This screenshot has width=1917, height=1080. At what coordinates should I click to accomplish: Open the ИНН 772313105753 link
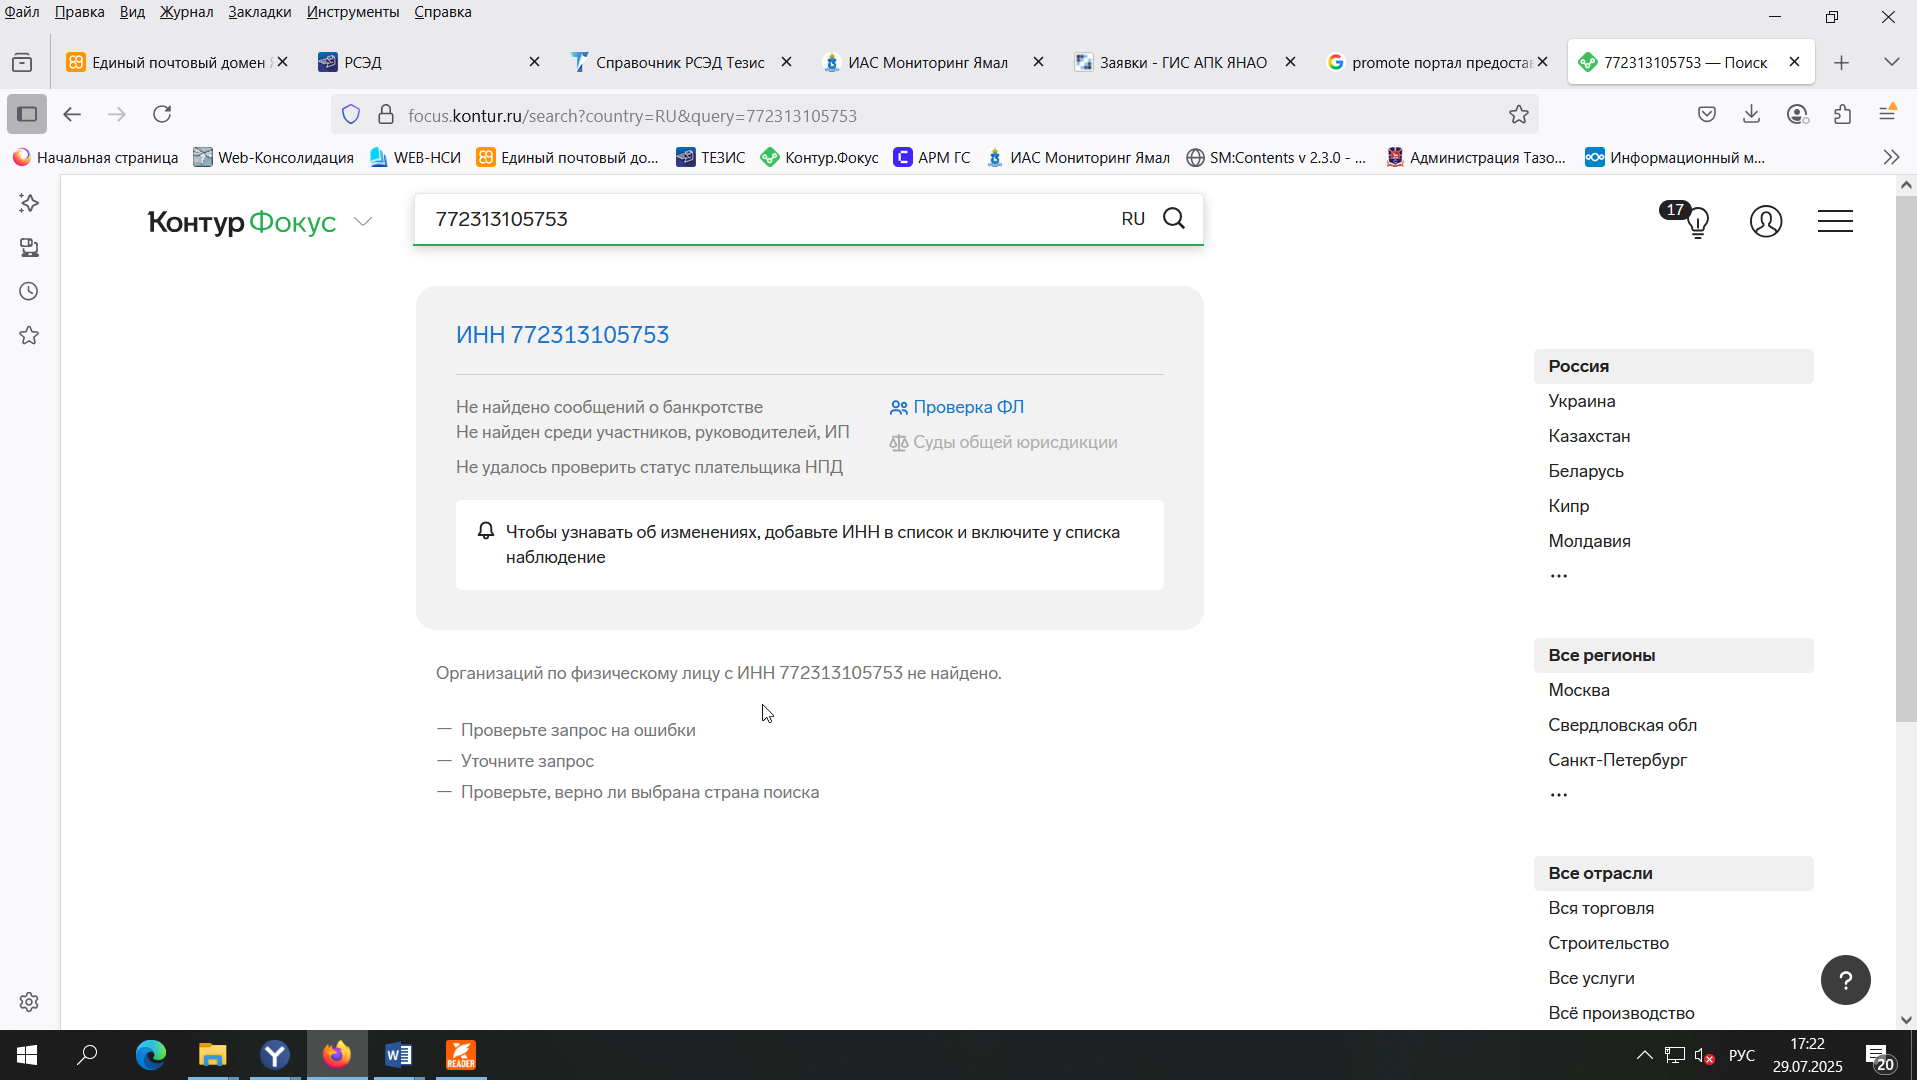pyautogui.click(x=562, y=335)
